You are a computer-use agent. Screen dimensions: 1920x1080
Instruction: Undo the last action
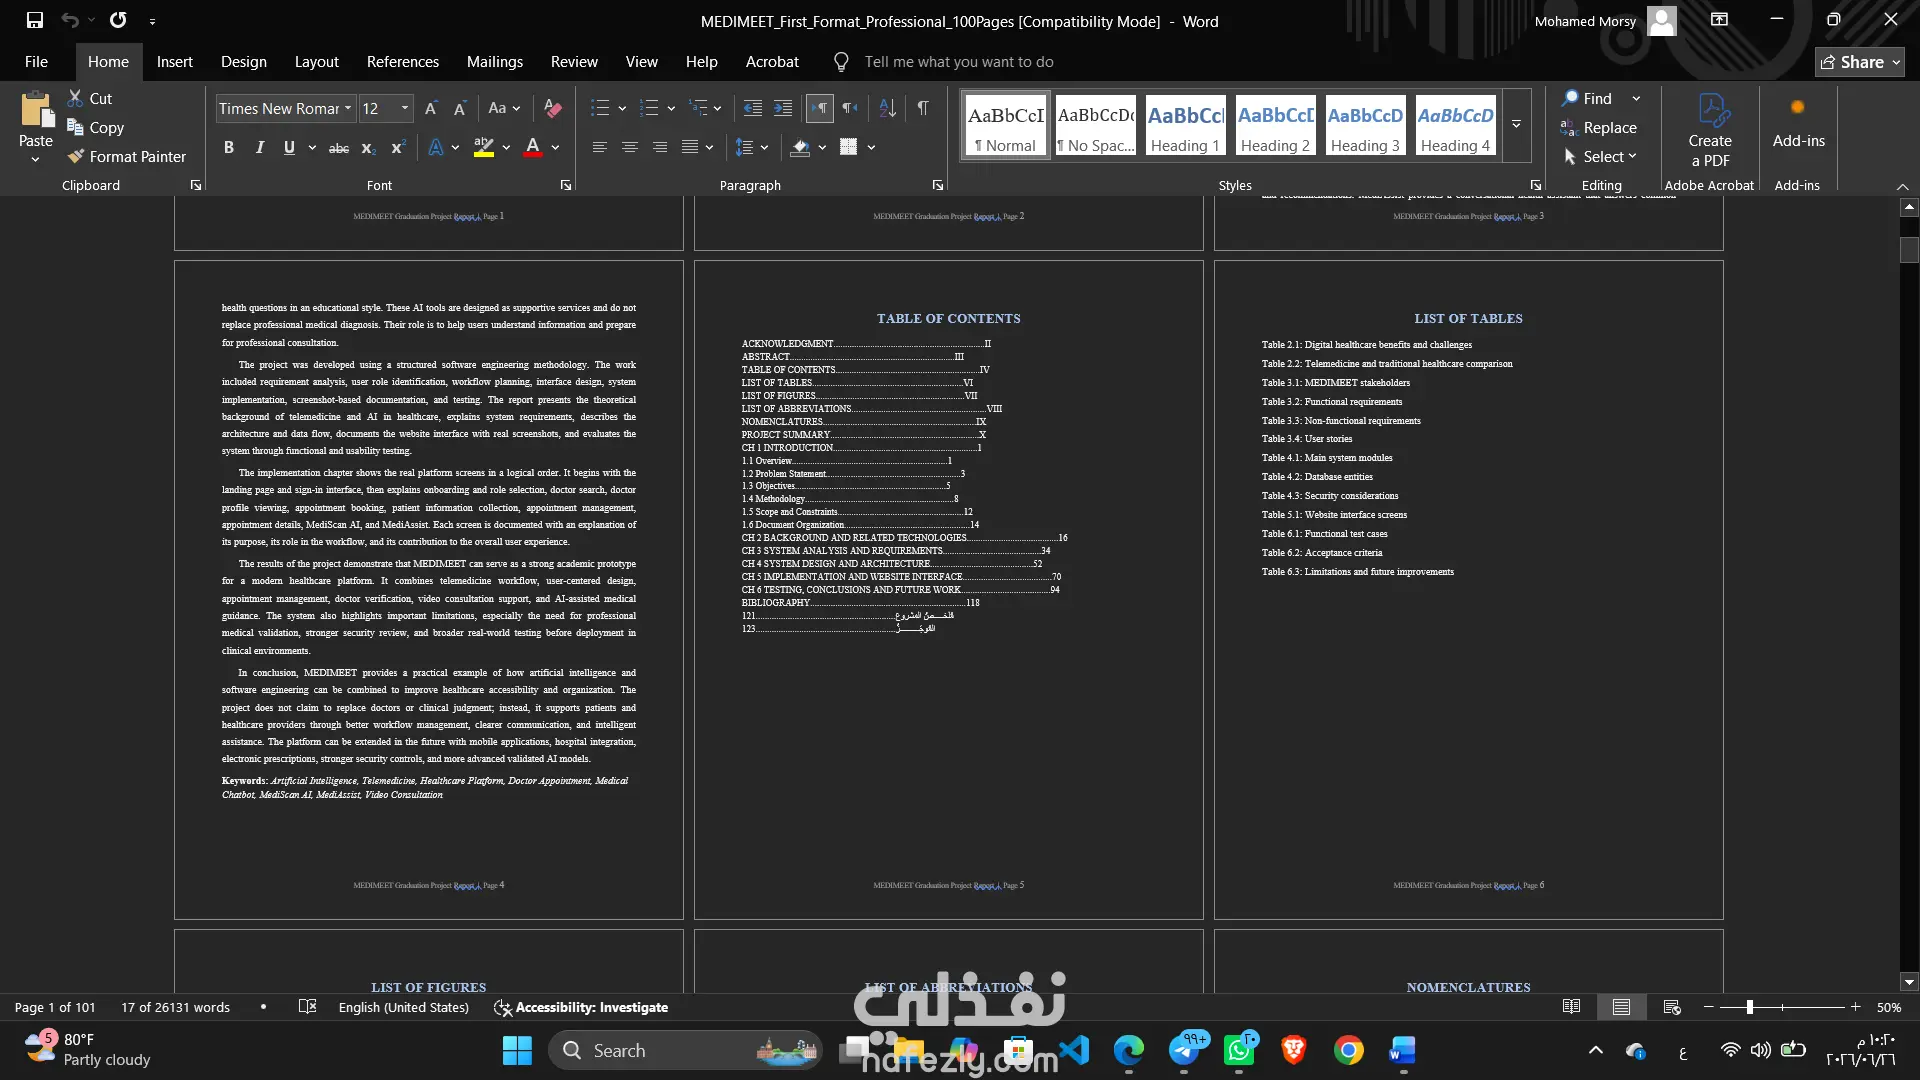(x=69, y=20)
